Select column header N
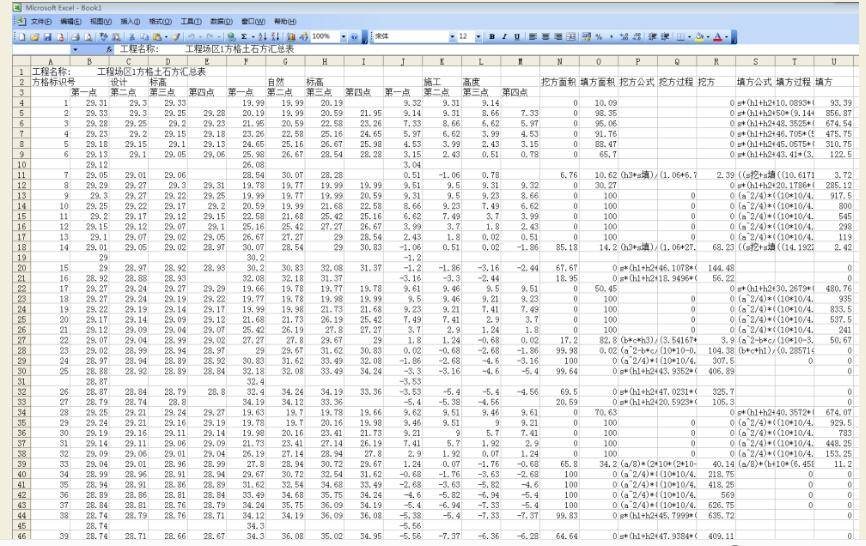Screen dimensions: 866x546 point(559,61)
